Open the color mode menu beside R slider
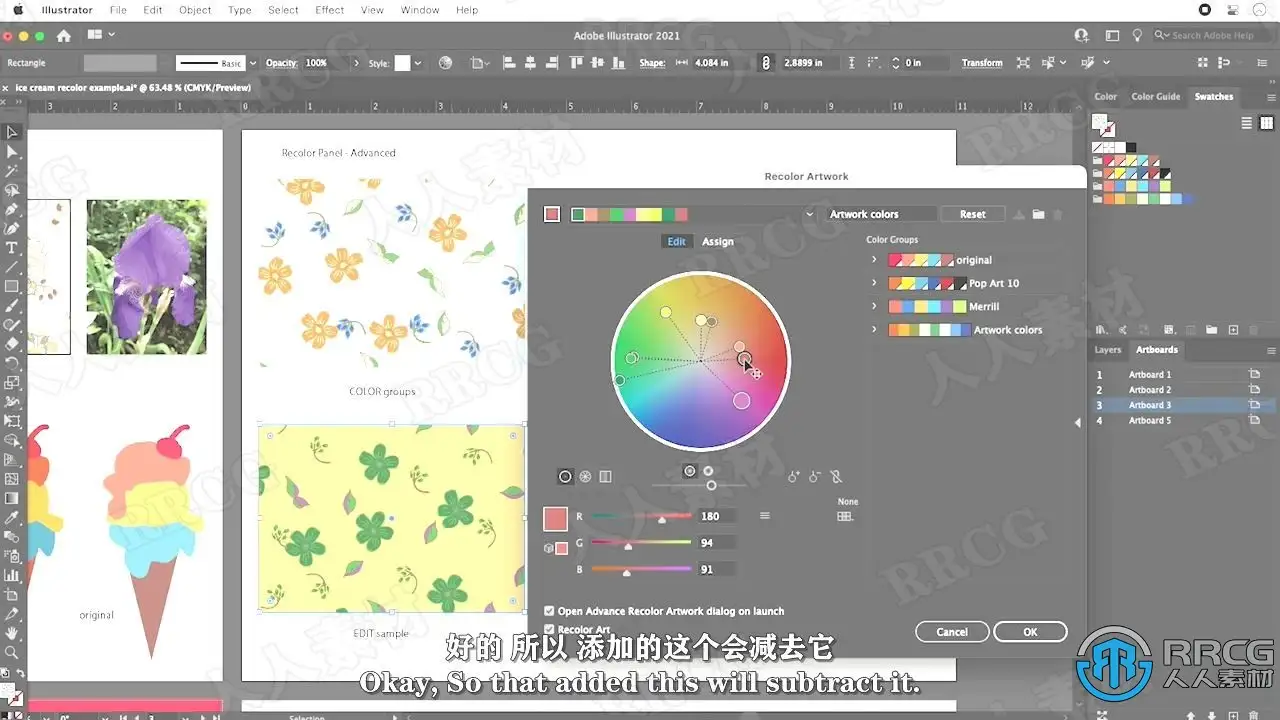Image resolution: width=1280 pixels, height=720 pixels. [x=765, y=516]
